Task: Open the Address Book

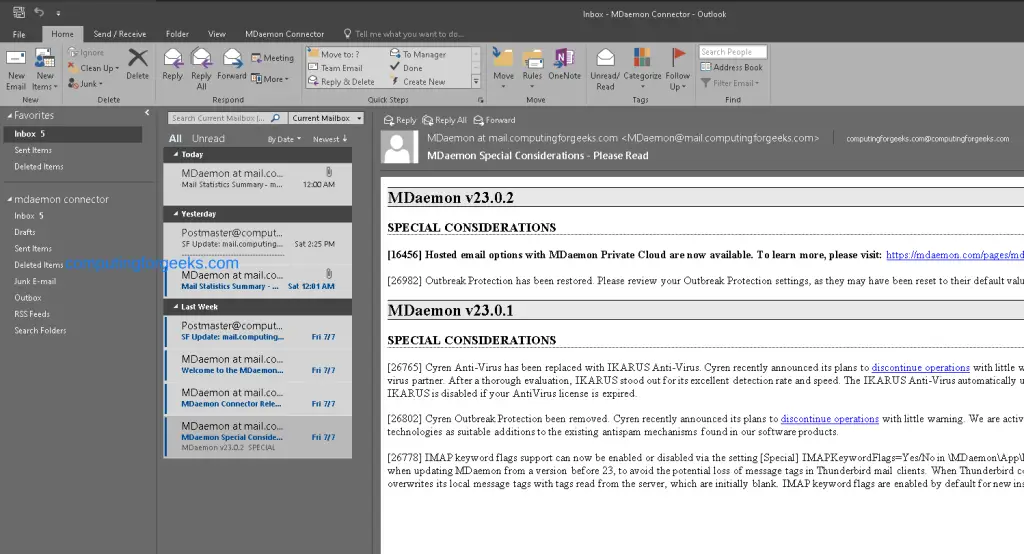Action: pyautogui.click(x=731, y=67)
